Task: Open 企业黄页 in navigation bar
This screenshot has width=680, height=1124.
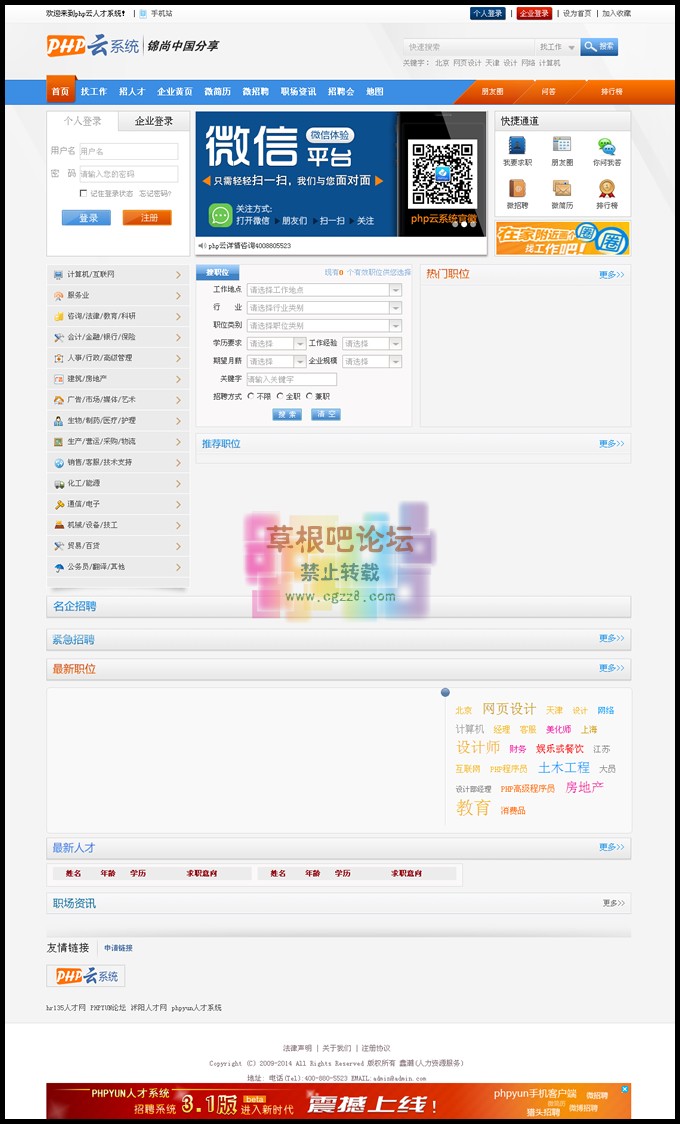Action: pos(175,91)
